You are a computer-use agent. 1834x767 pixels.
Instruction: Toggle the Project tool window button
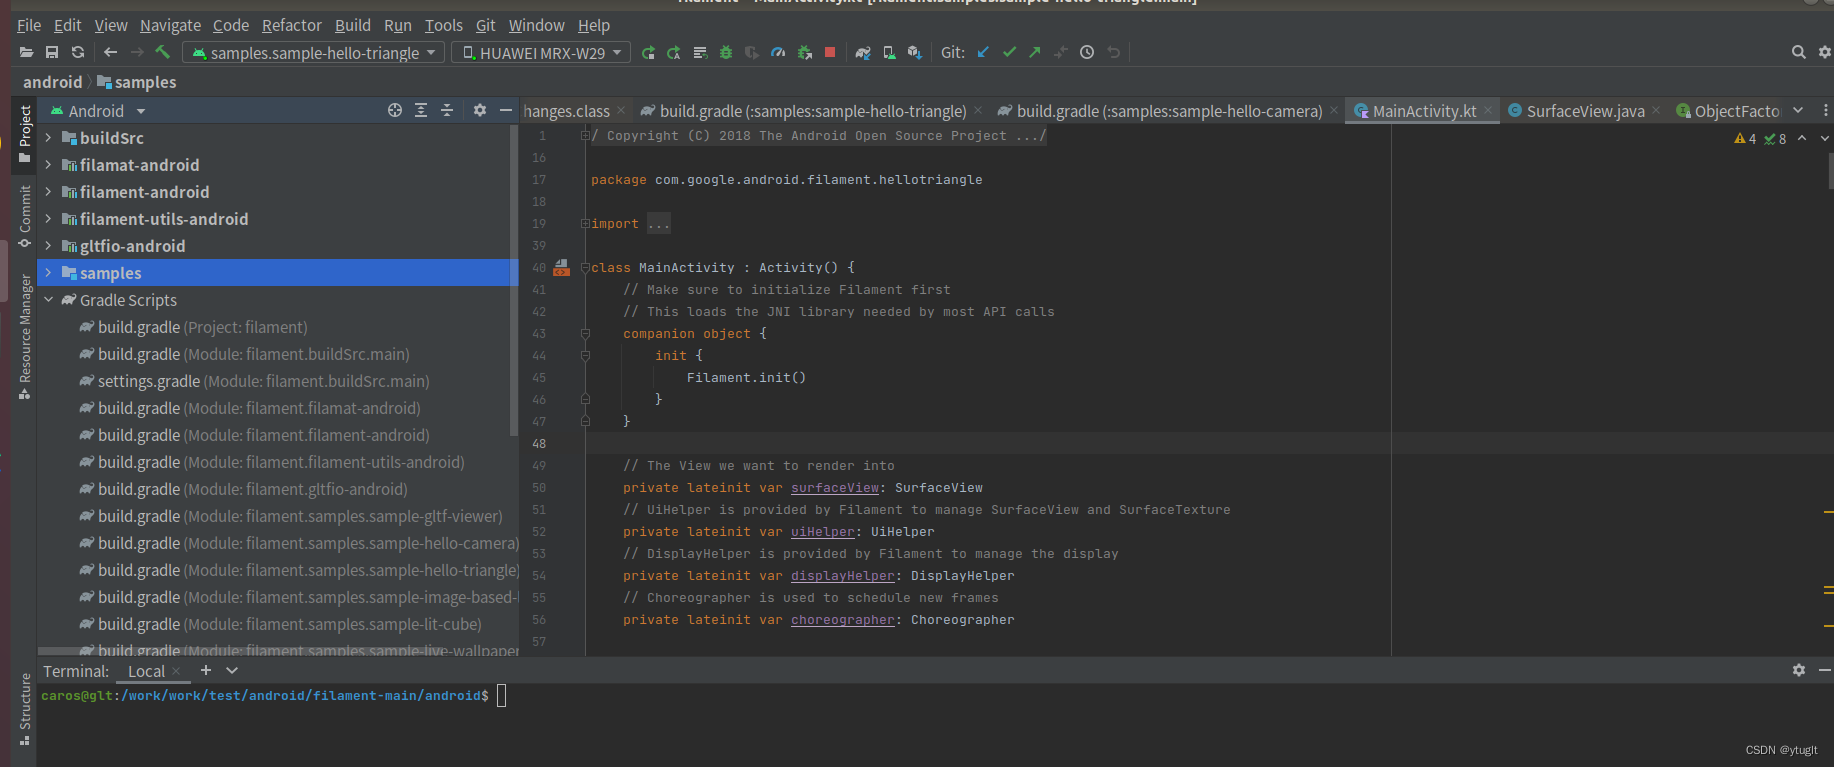tap(25, 135)
